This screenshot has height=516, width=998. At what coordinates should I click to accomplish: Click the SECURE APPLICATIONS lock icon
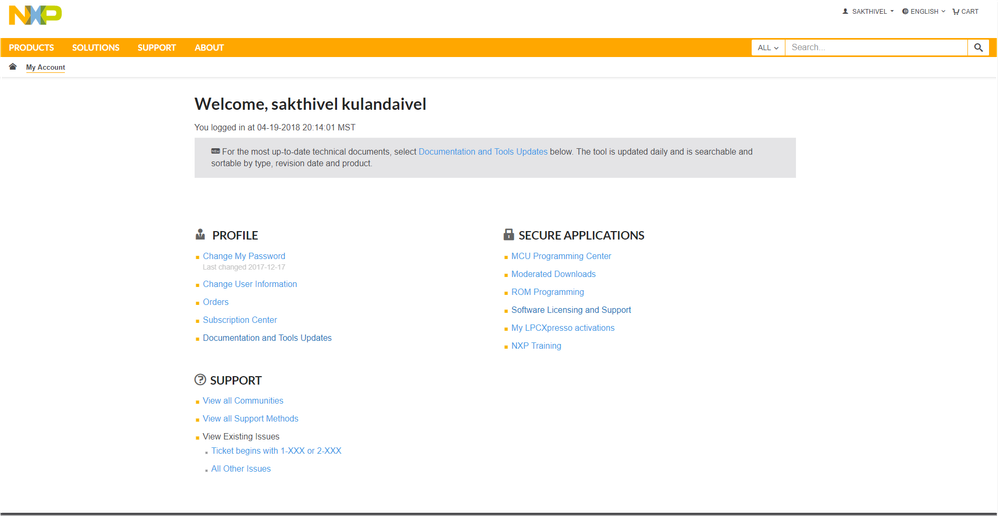[509, 235]
